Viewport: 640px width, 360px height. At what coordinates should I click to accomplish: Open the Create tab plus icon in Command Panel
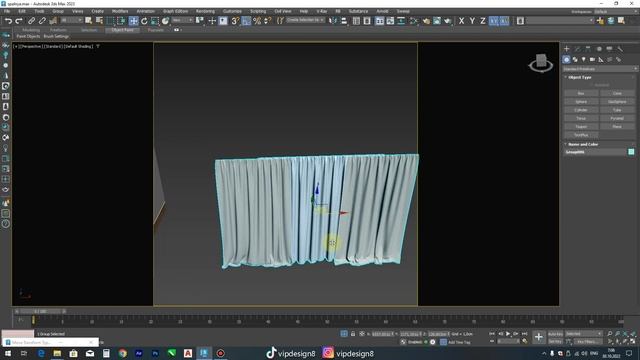pos(567,49)
